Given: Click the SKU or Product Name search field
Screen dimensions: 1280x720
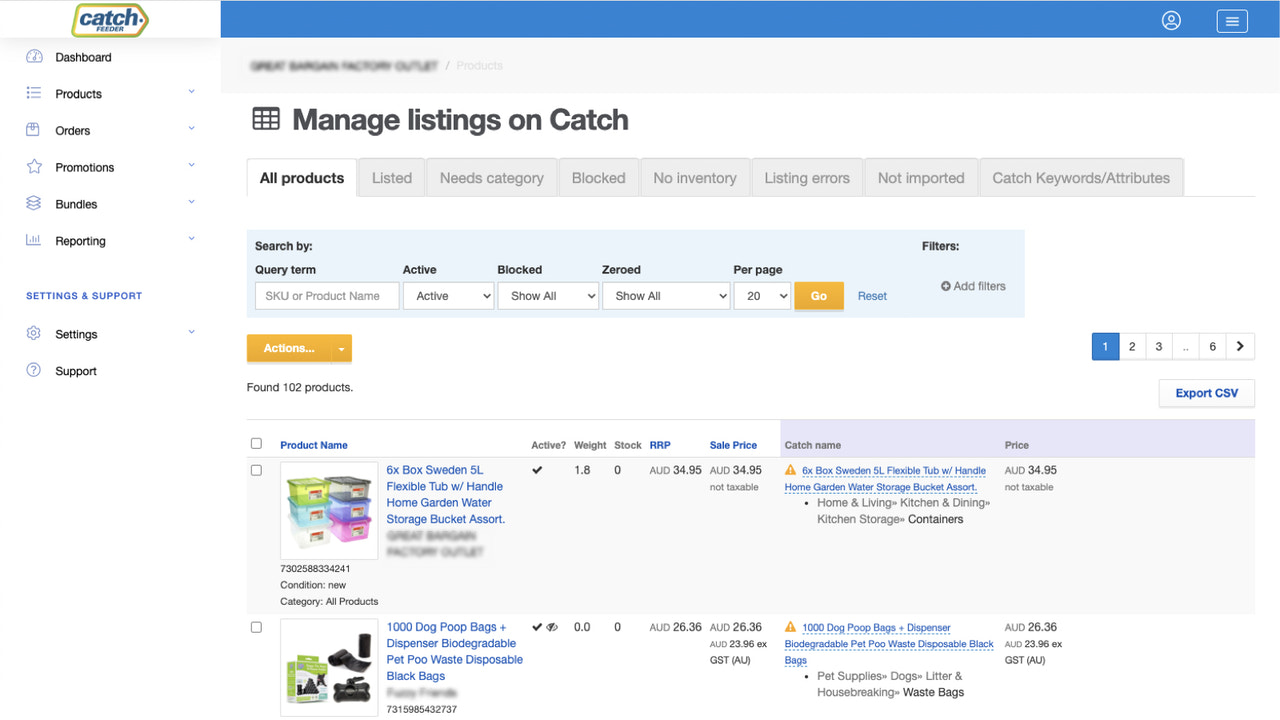Looking at the screenshot, I should point(326,295).
